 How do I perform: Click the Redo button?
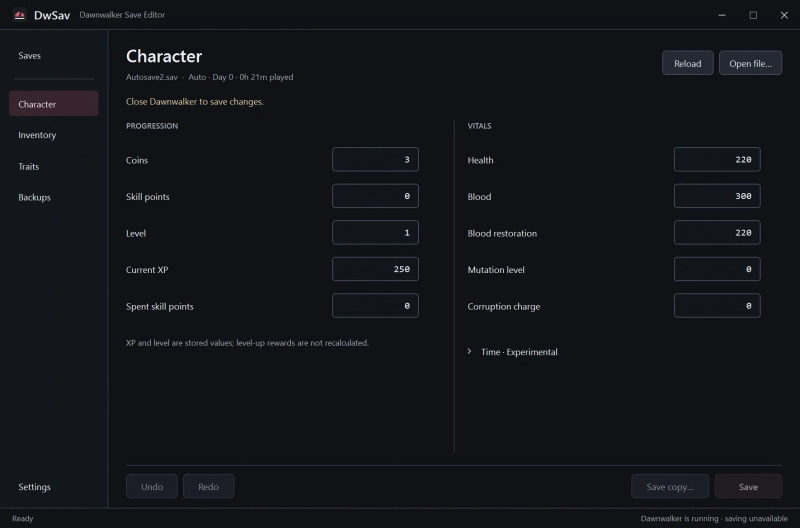coord(209,487)
